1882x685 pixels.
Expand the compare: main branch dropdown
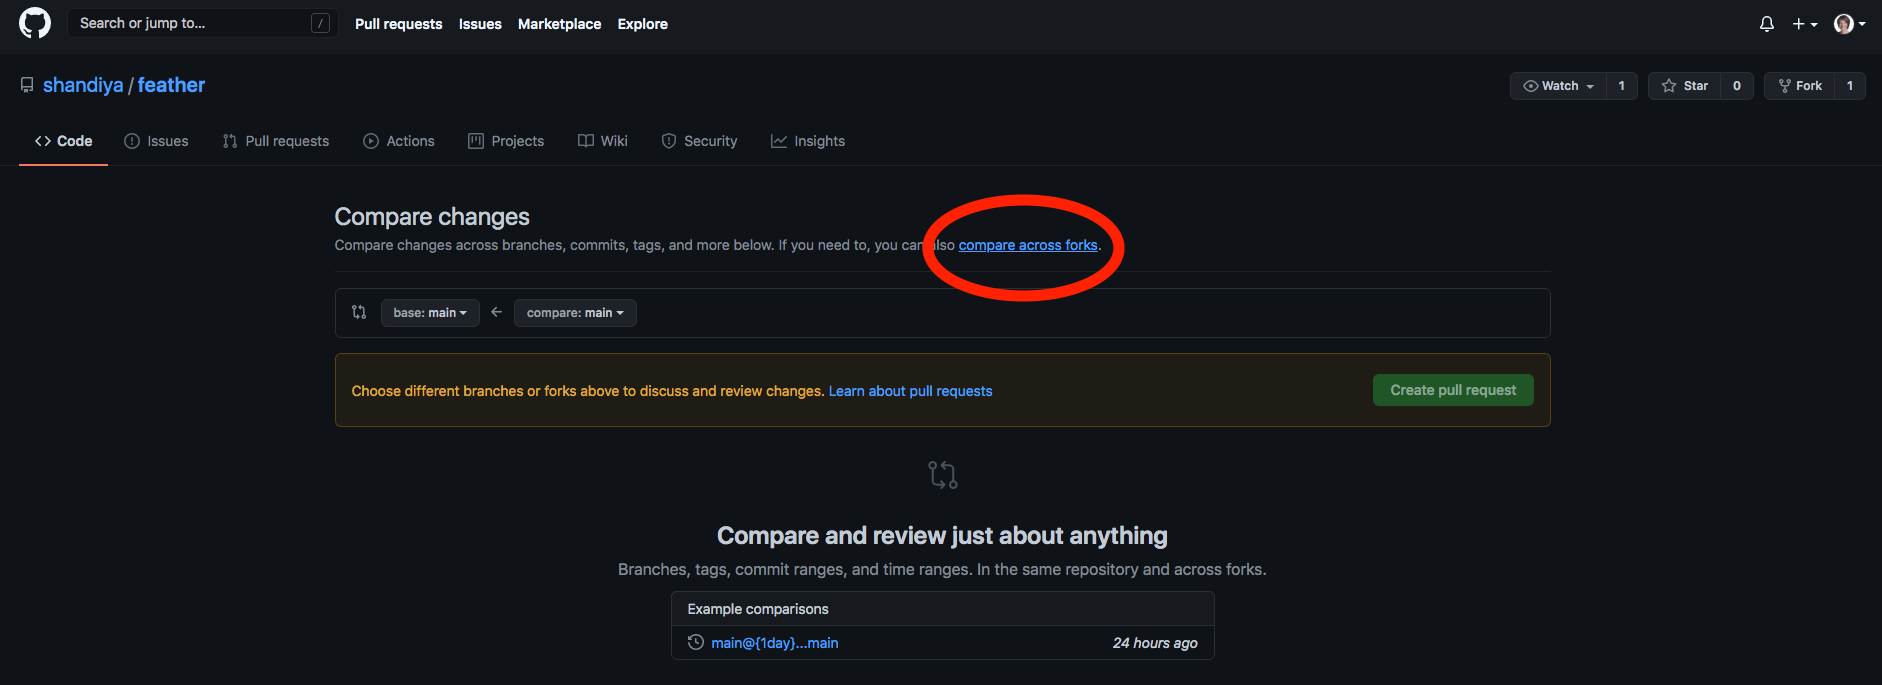coord(575,313)
